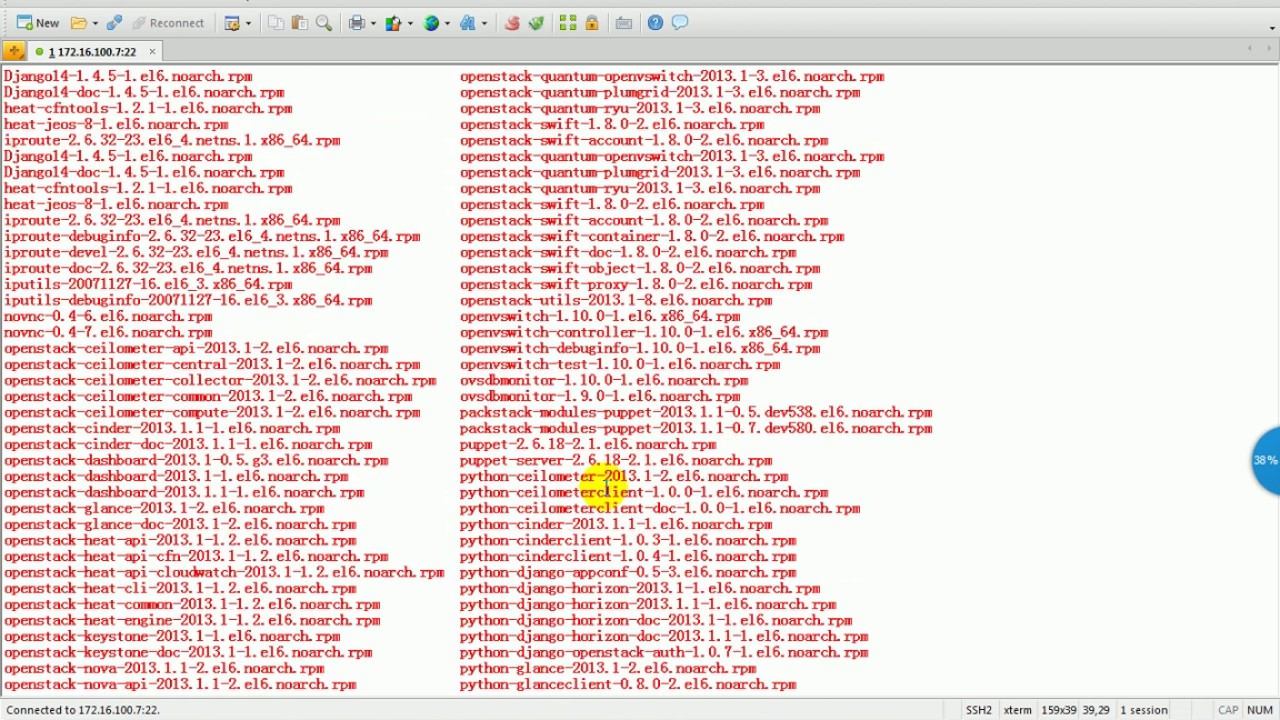Open the session properties icon
Image resolution: width=1280 pixels, height=720 pixels.
(x=232, y=22)
